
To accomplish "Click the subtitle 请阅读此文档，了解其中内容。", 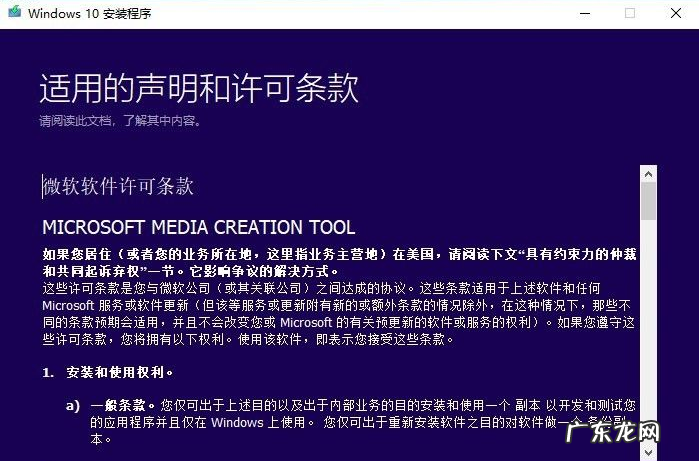I will [120, 120].
